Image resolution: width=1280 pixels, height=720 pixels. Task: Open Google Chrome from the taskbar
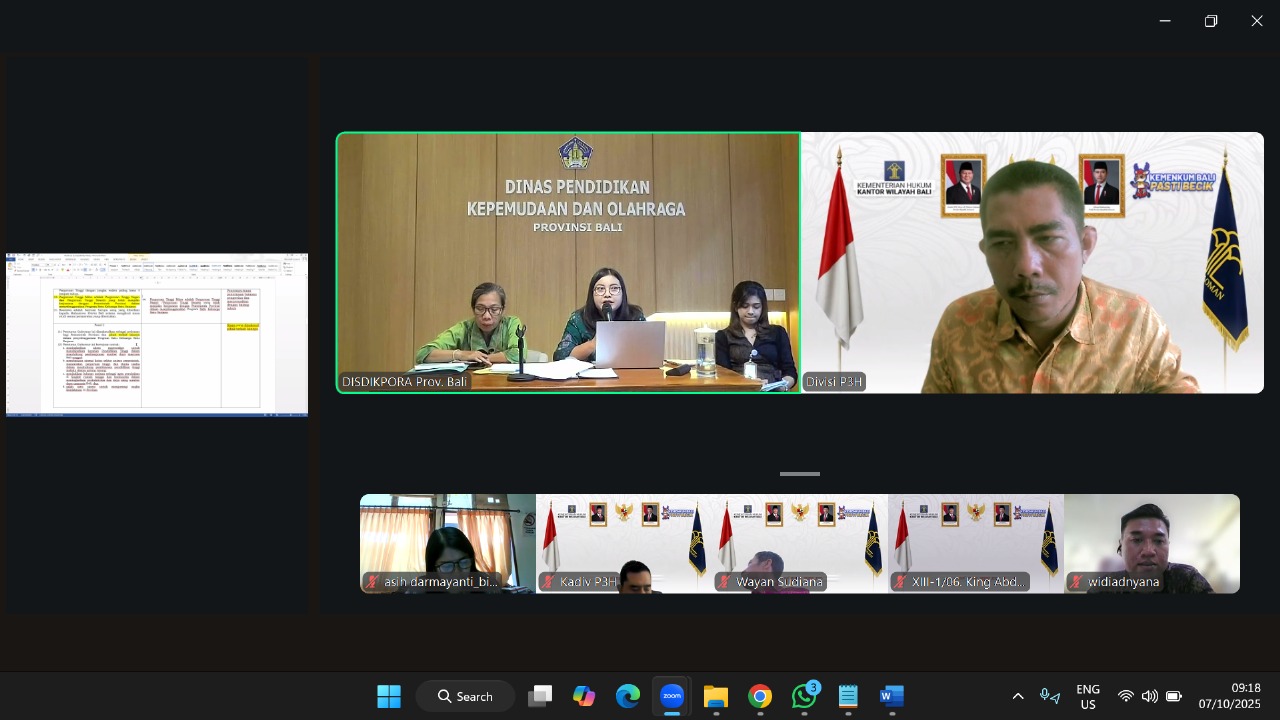click(760, 696)
